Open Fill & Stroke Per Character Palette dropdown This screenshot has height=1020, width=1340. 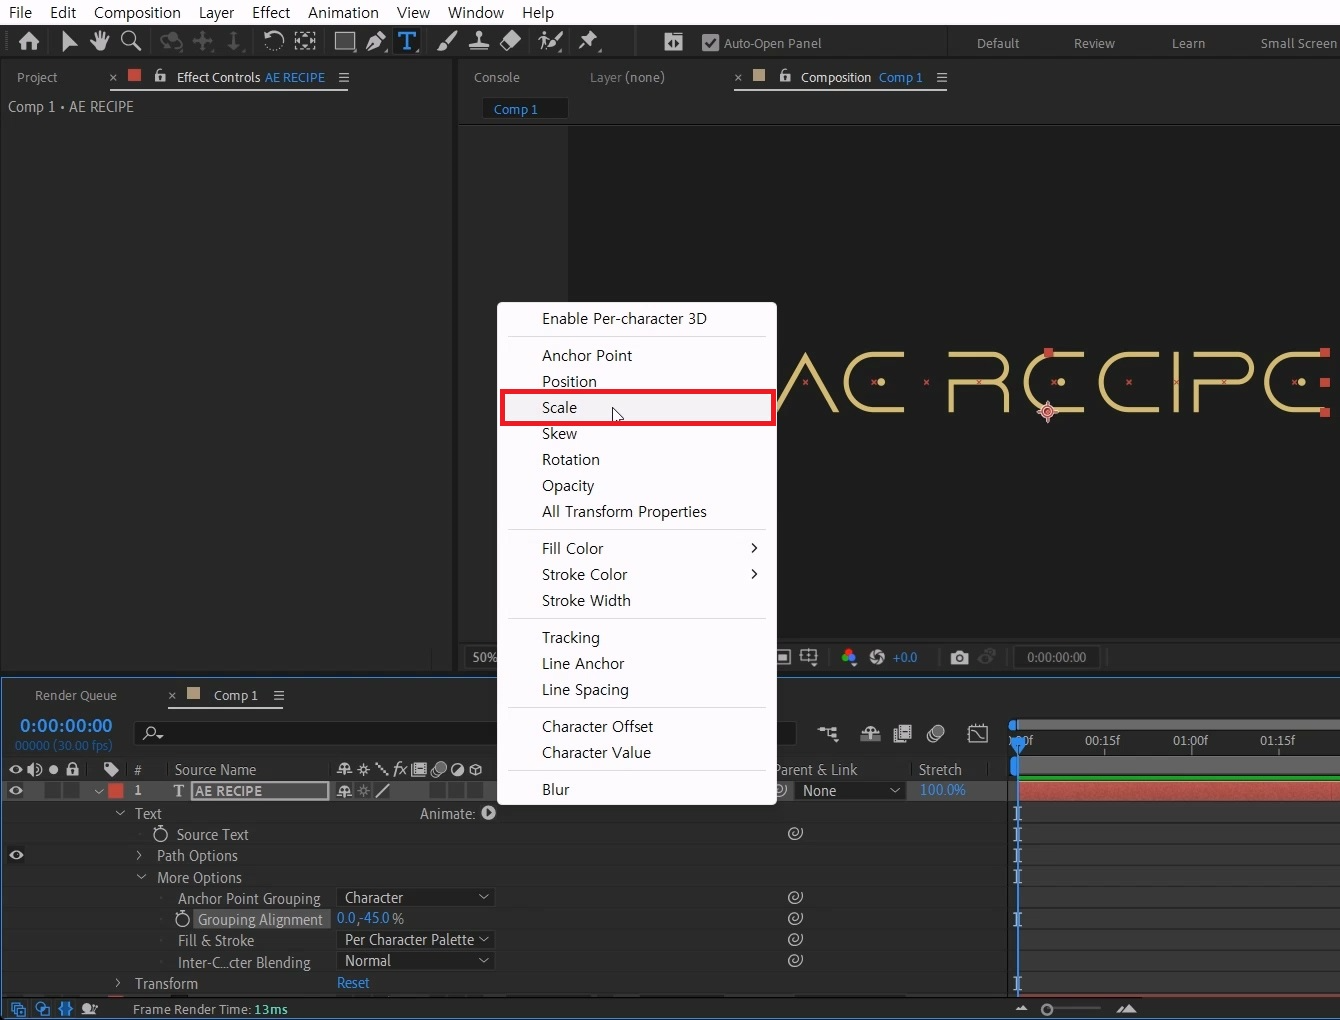(x=416, y=939)
